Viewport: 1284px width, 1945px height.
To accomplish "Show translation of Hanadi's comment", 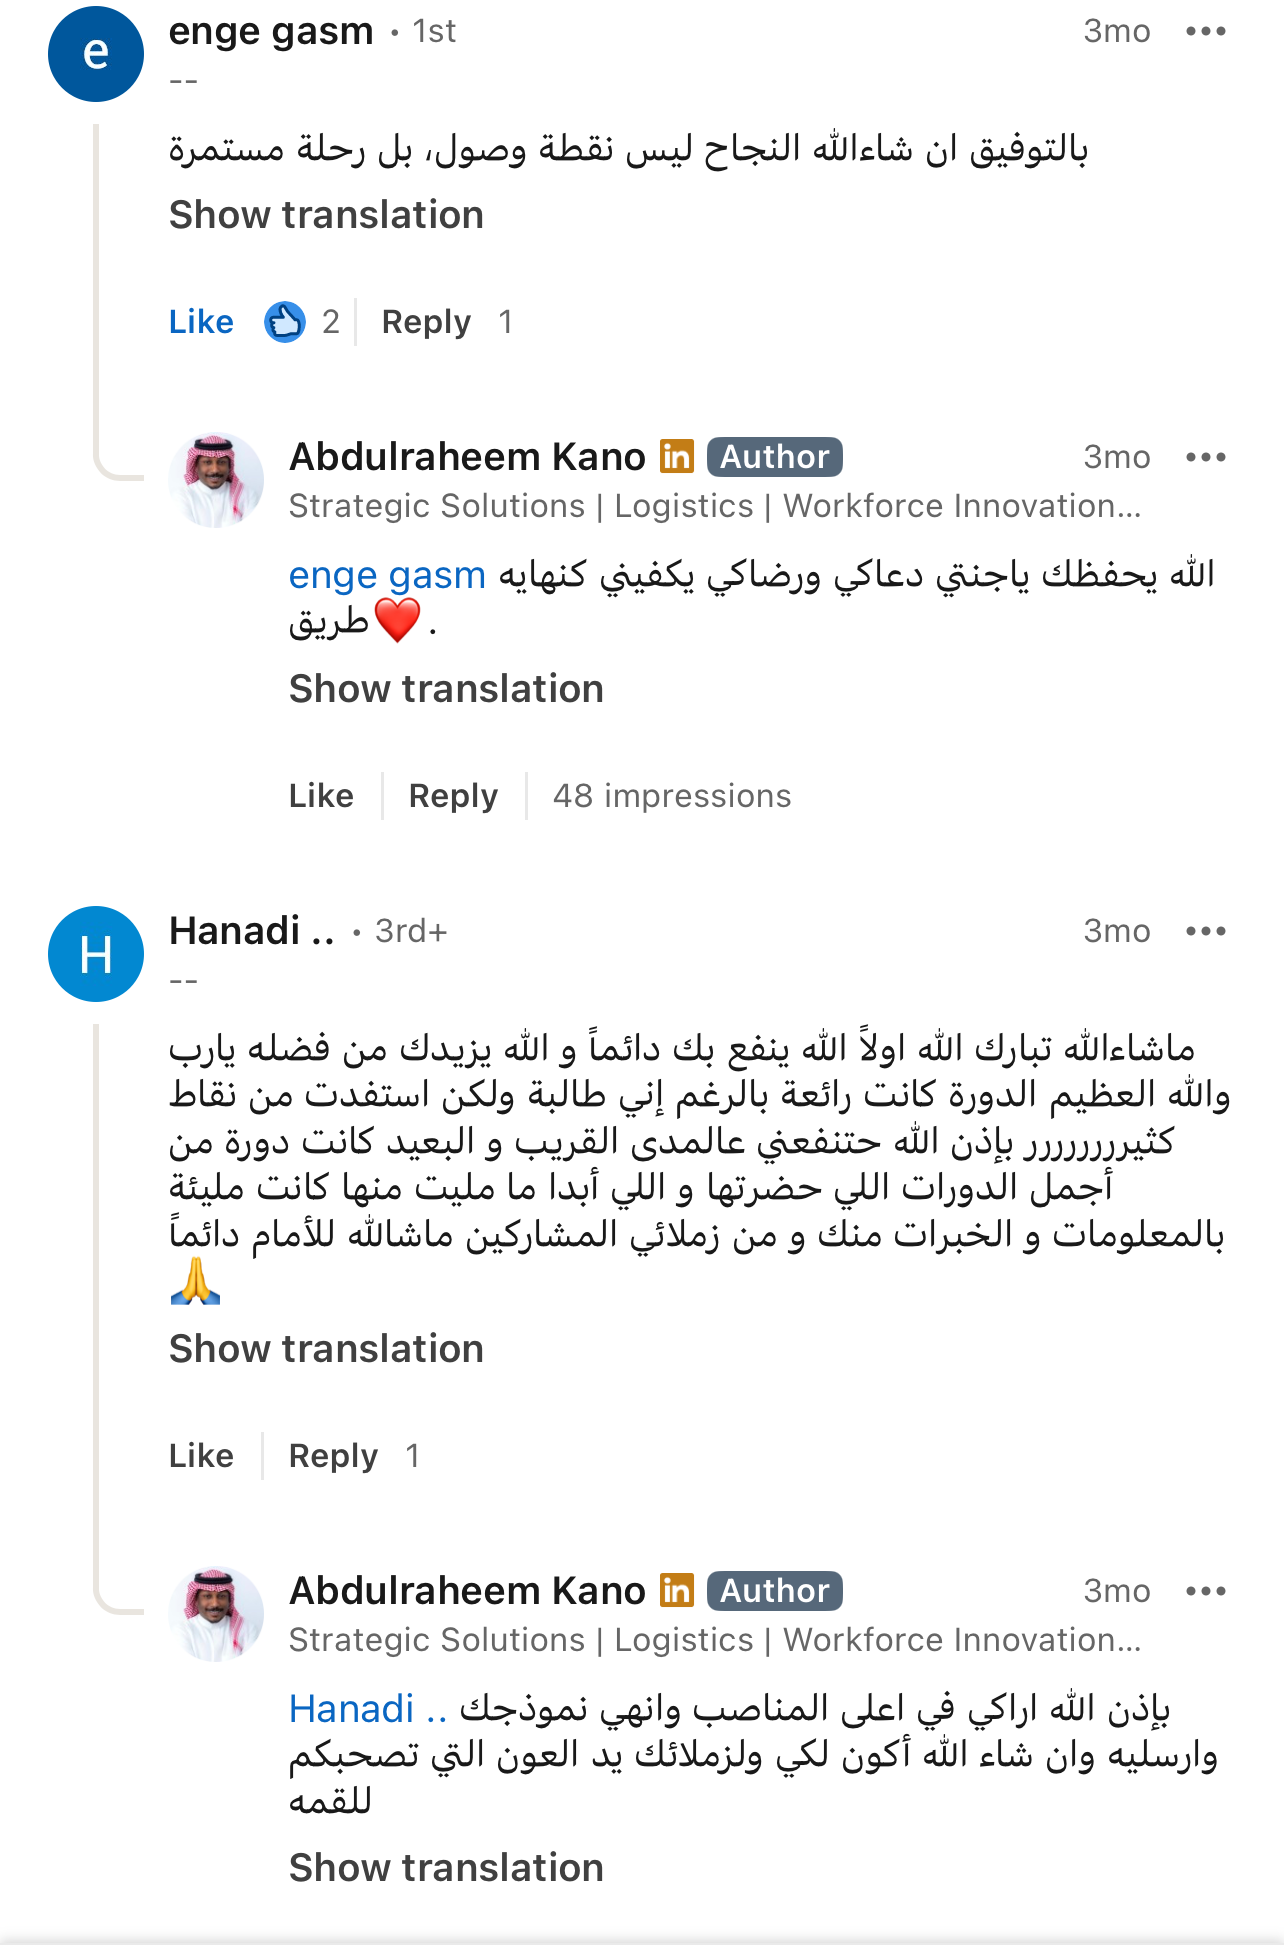I will 326,1348.
